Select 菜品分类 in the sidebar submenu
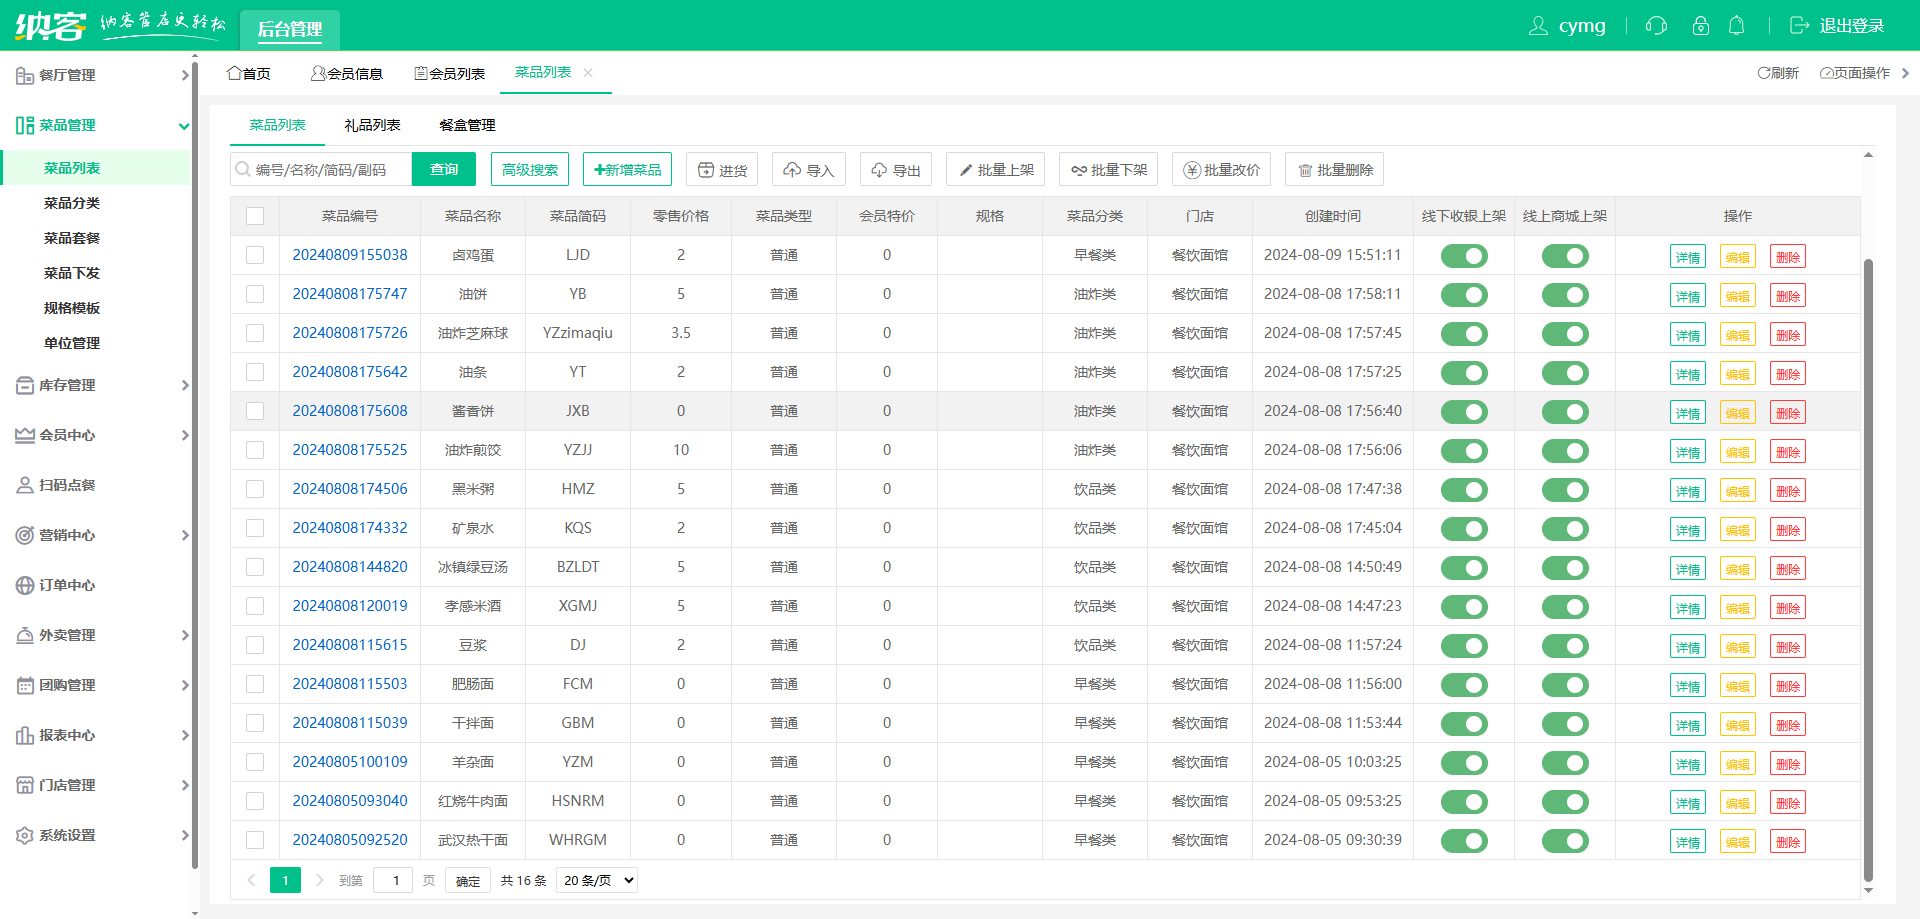 (72, 203)
